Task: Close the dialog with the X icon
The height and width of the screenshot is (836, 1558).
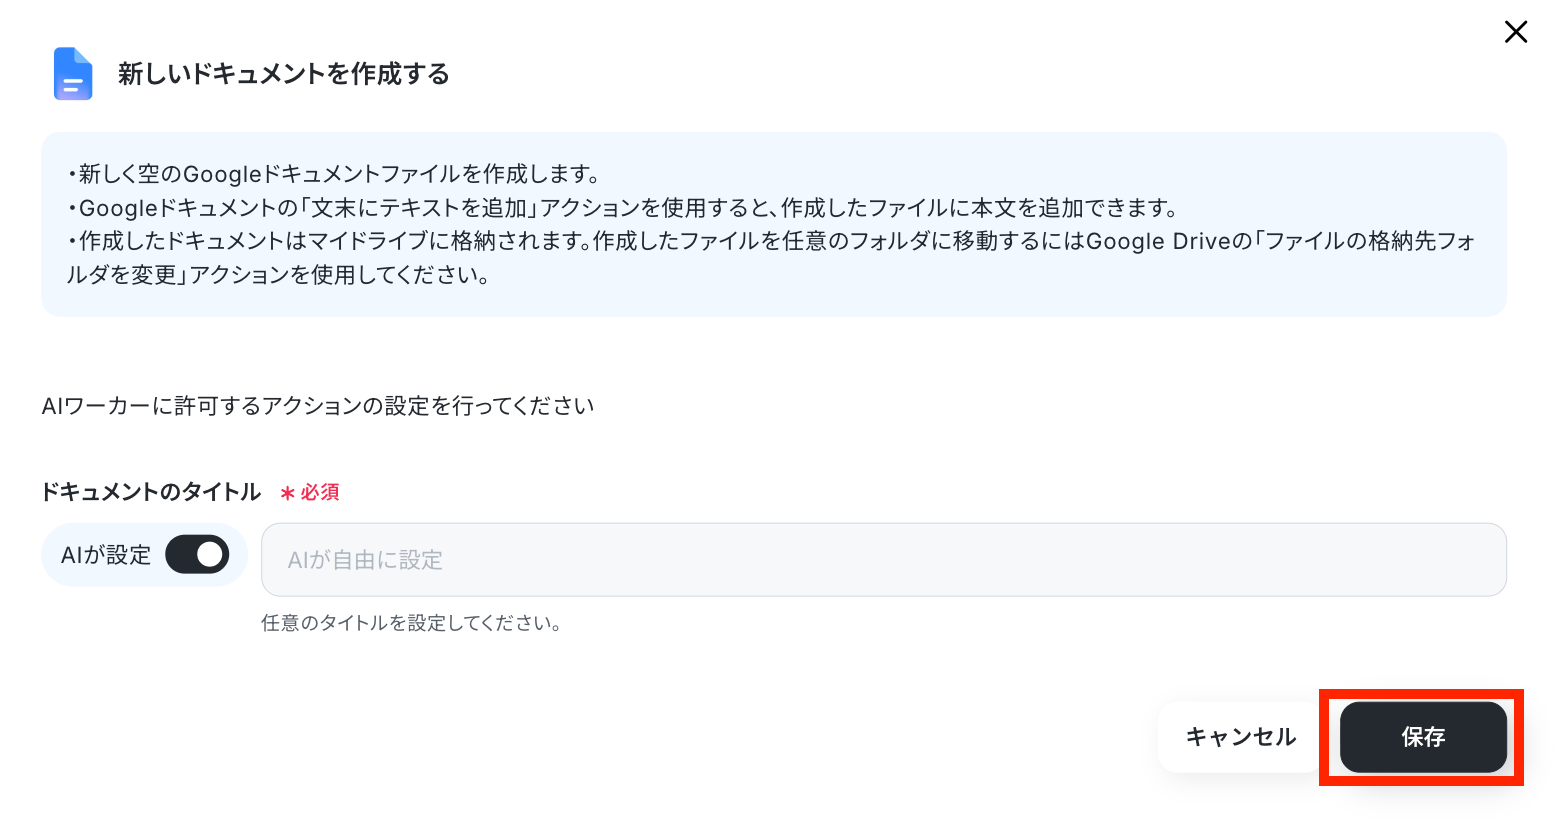Action: pyautogui.click(x=1516, y=32)
